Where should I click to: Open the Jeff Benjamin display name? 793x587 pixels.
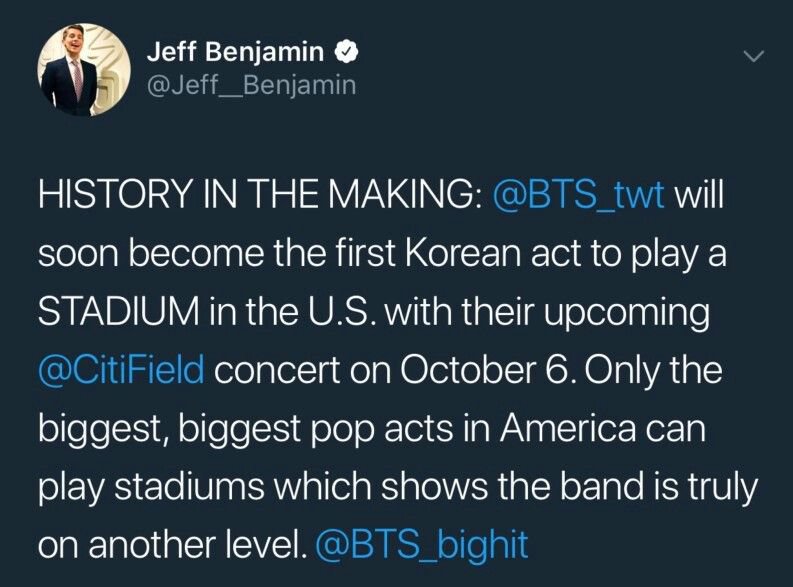pyautogui.click(x=235, y=52)
